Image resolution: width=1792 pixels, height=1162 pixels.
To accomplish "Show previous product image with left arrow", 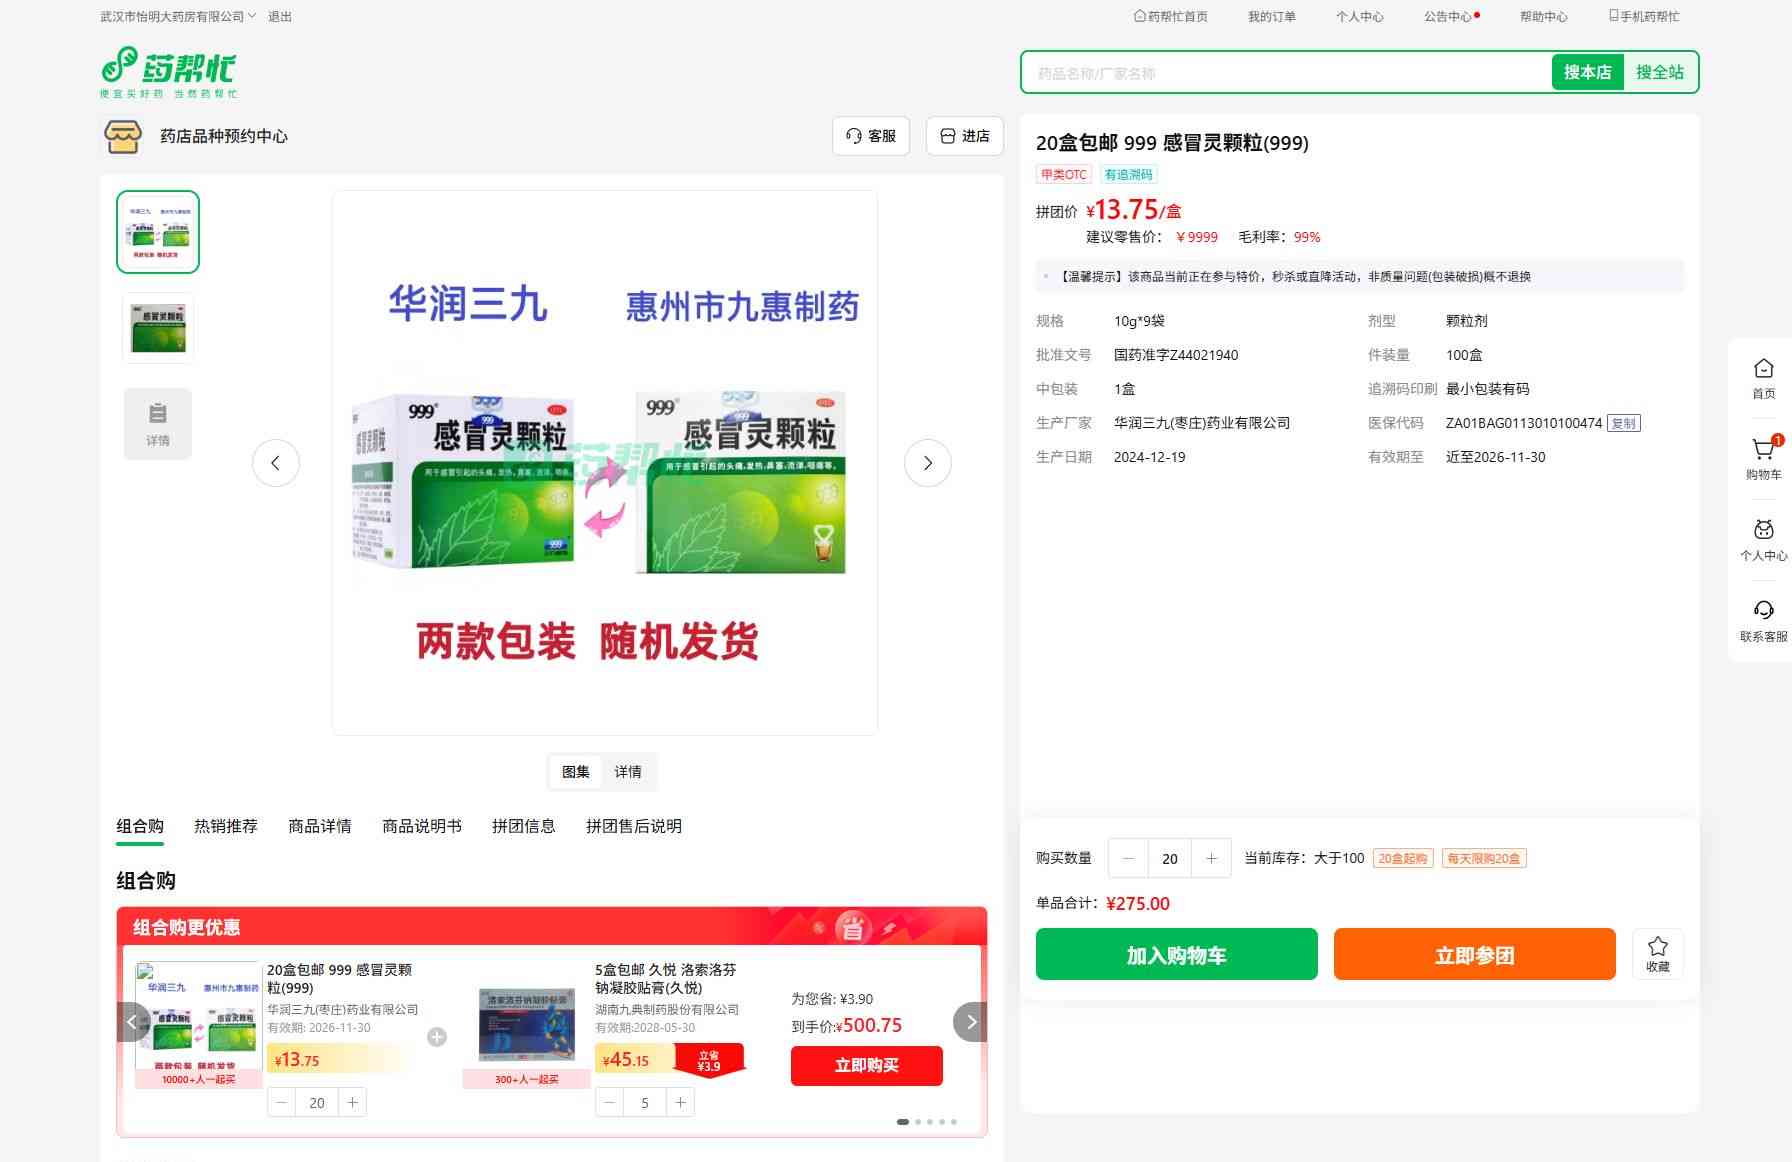I will pos(276,463).
